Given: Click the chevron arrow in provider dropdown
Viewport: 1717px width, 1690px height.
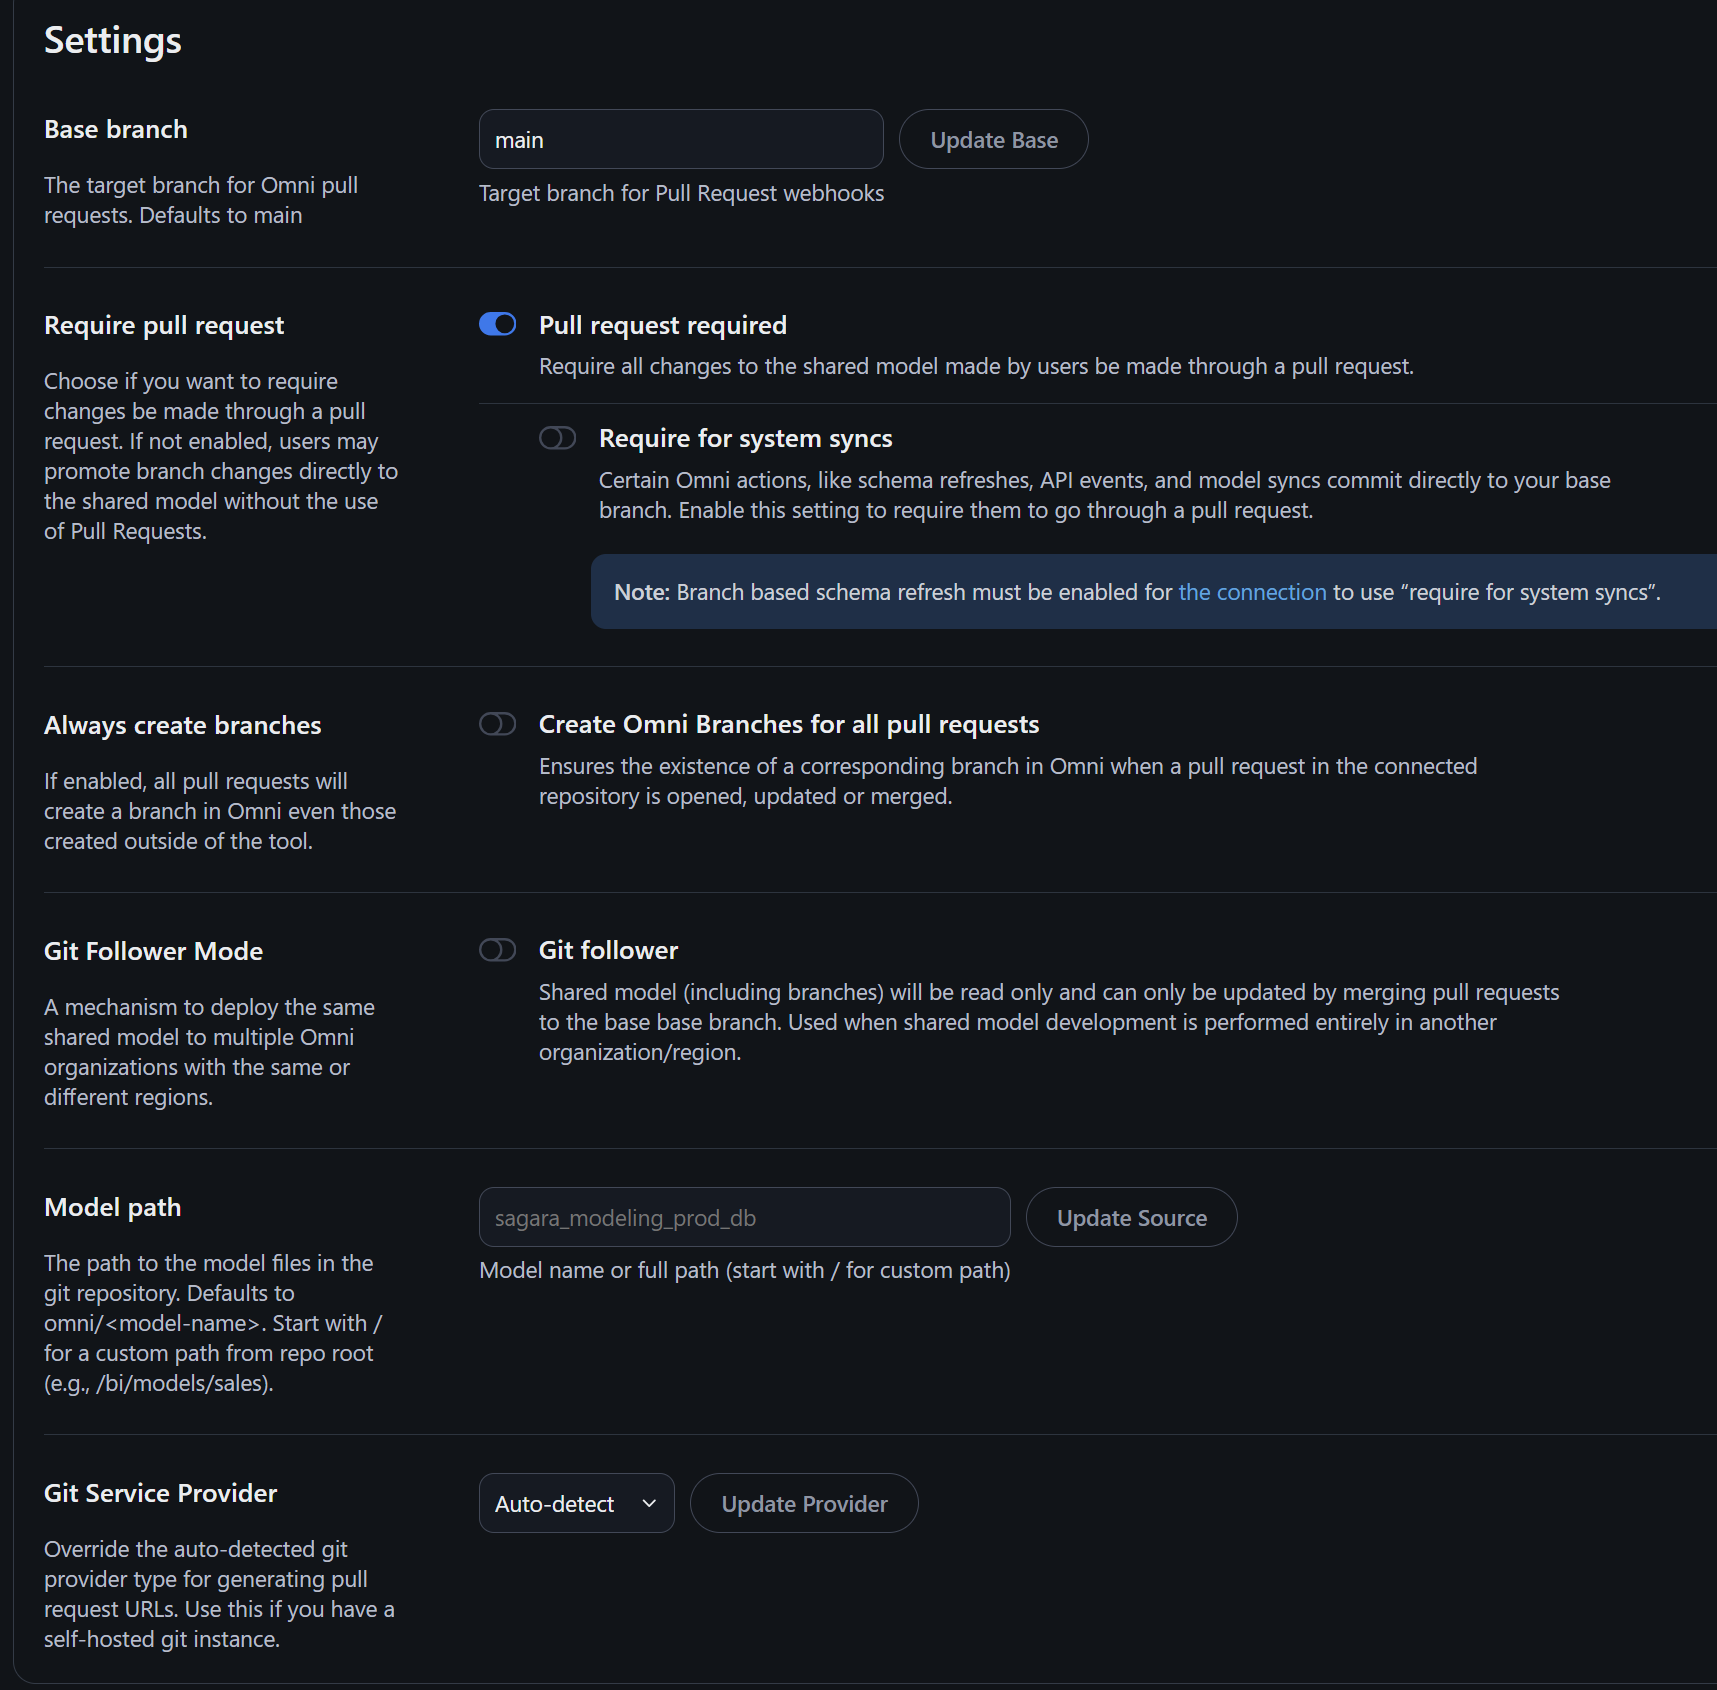Looking at the screenshot, I should click(650, 1504).
